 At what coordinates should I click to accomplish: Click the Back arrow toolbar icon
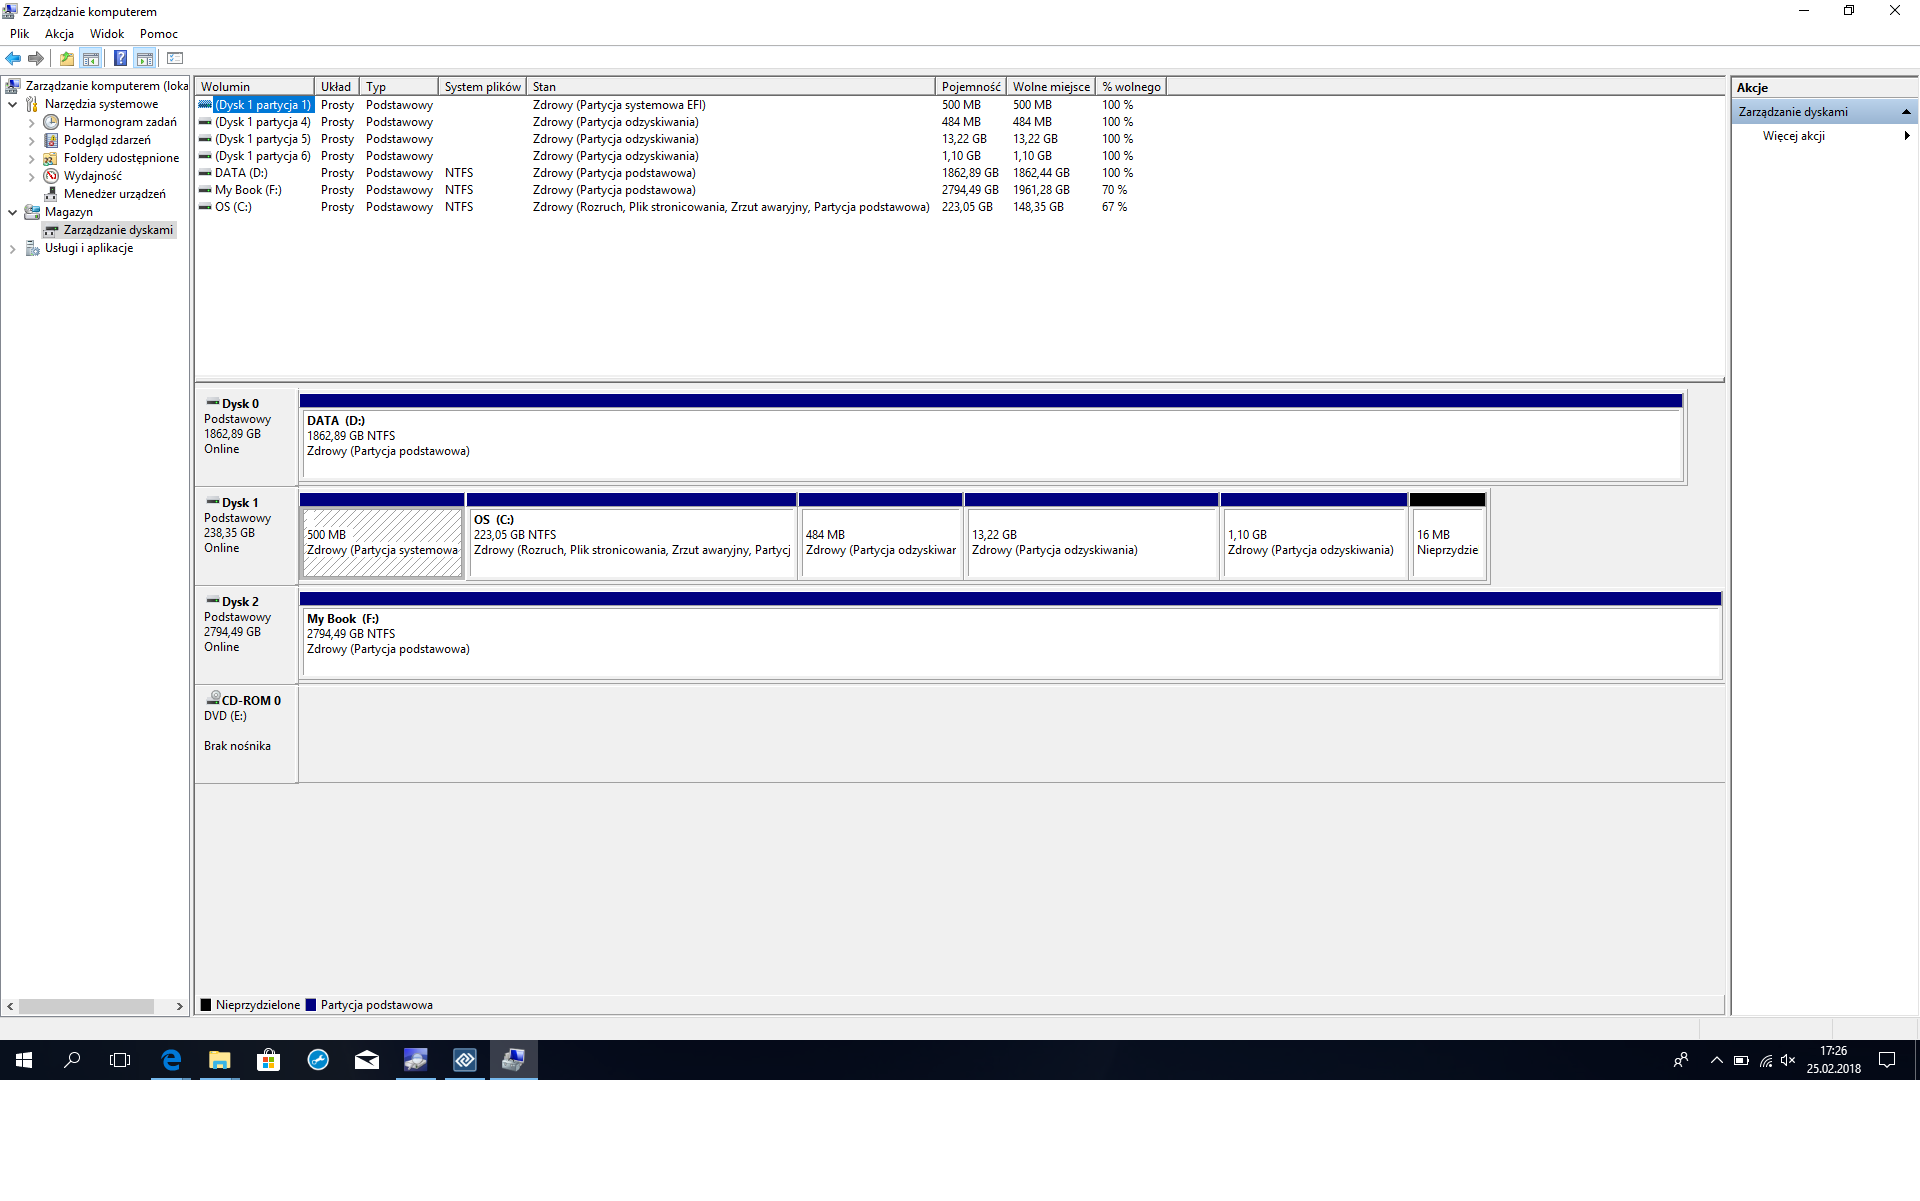point(13,58)
